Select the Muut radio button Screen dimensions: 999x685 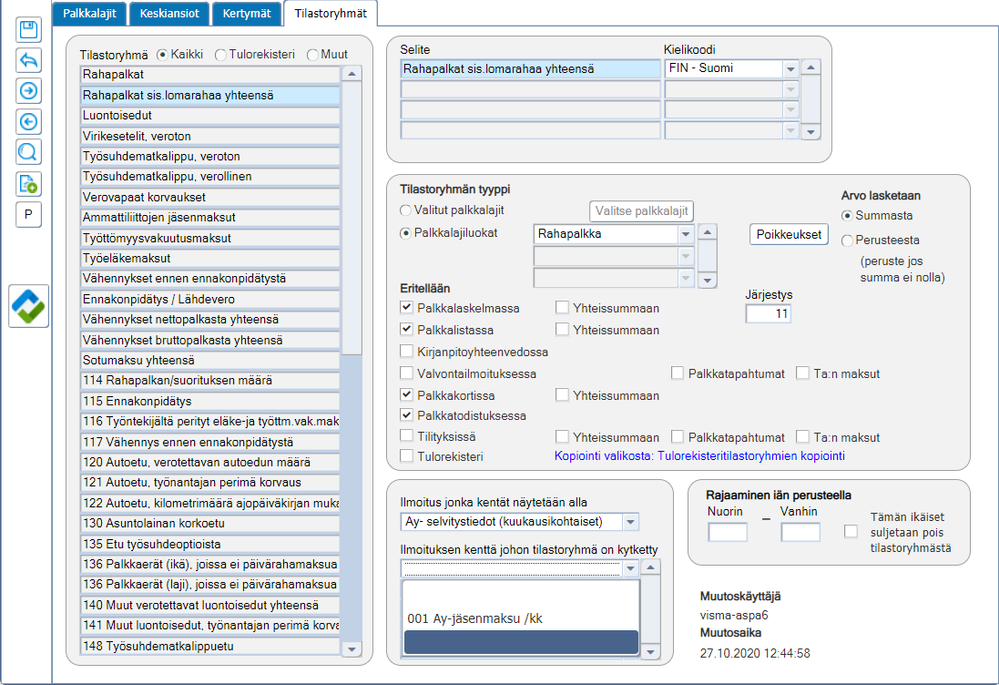[312, 55]
